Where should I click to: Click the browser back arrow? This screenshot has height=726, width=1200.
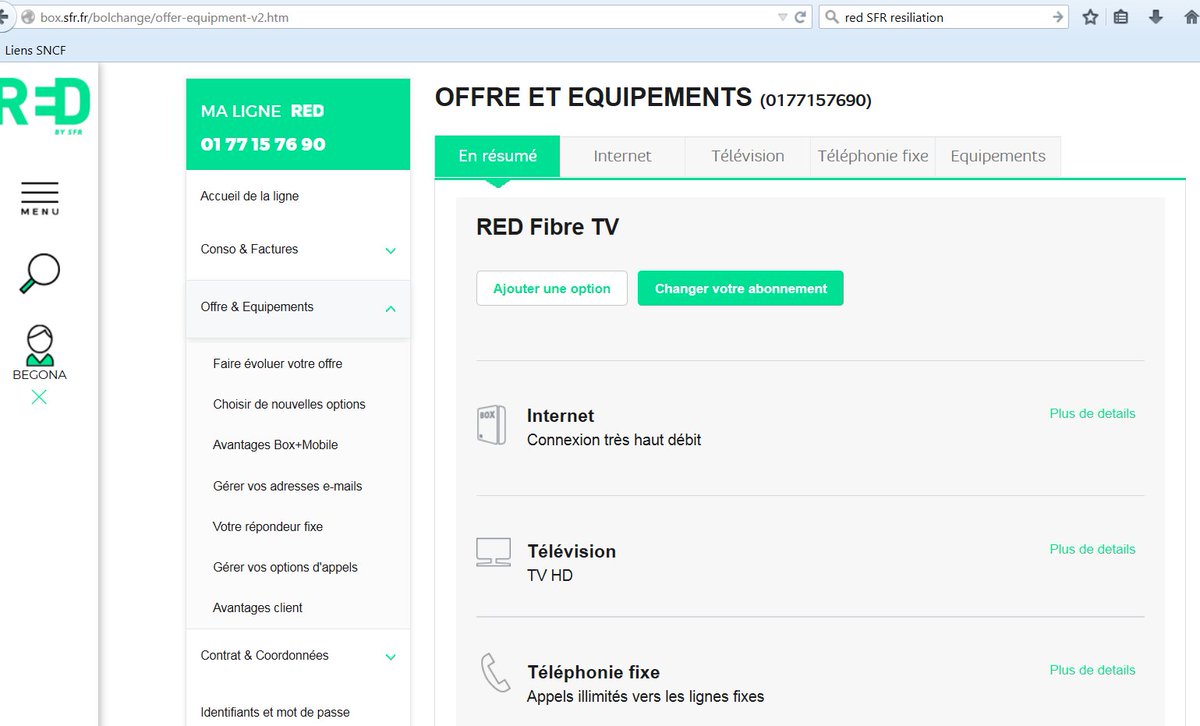(x=5, y=17)
